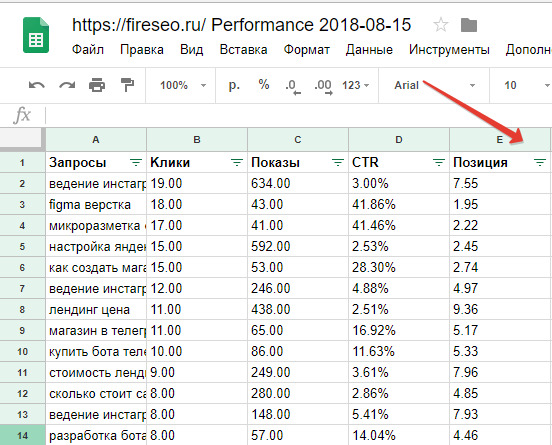
Task: Open the Вид menu
Action: click(192, 50)
